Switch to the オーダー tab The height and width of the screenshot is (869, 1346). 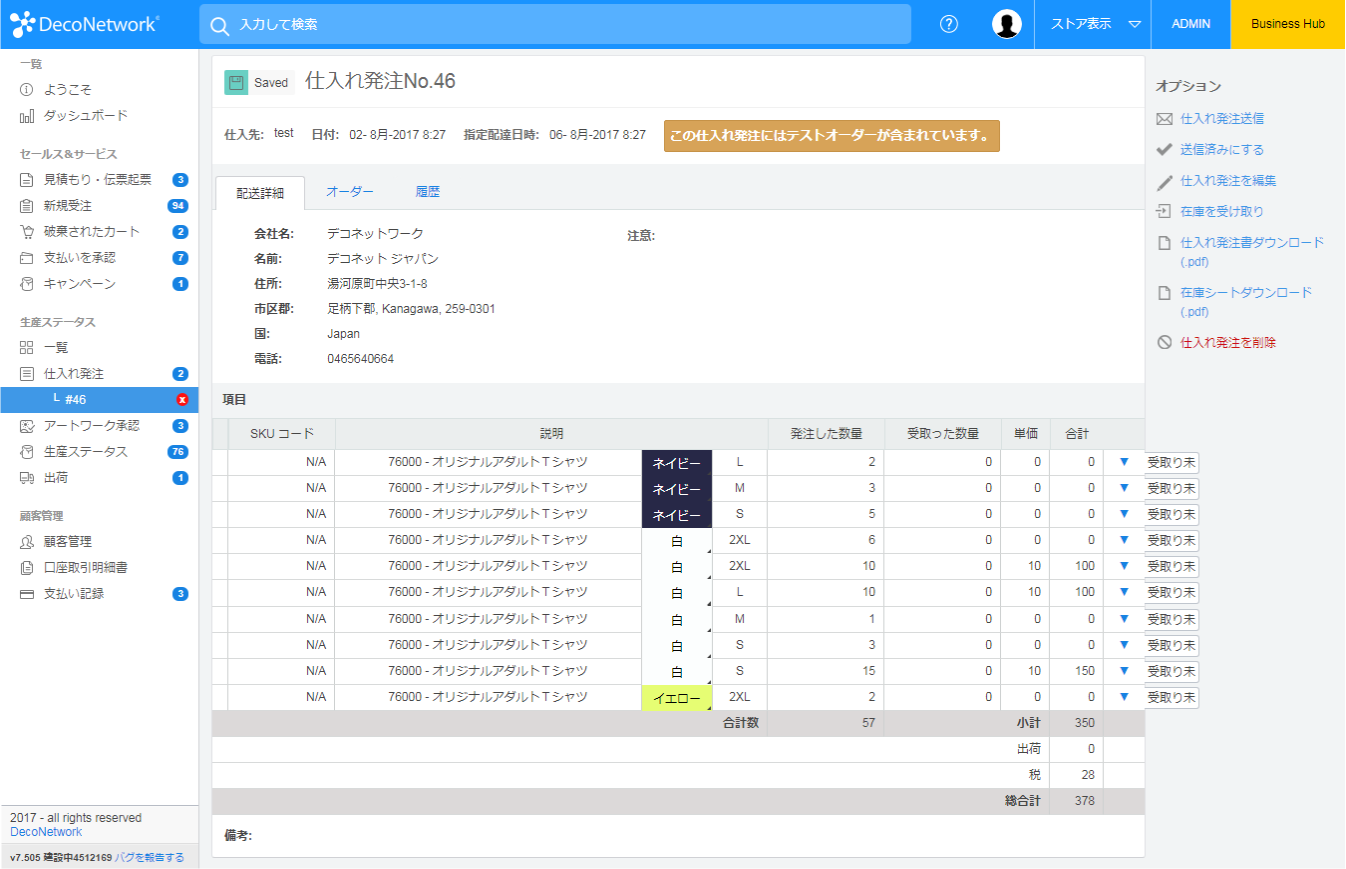(x=350, y=191)
